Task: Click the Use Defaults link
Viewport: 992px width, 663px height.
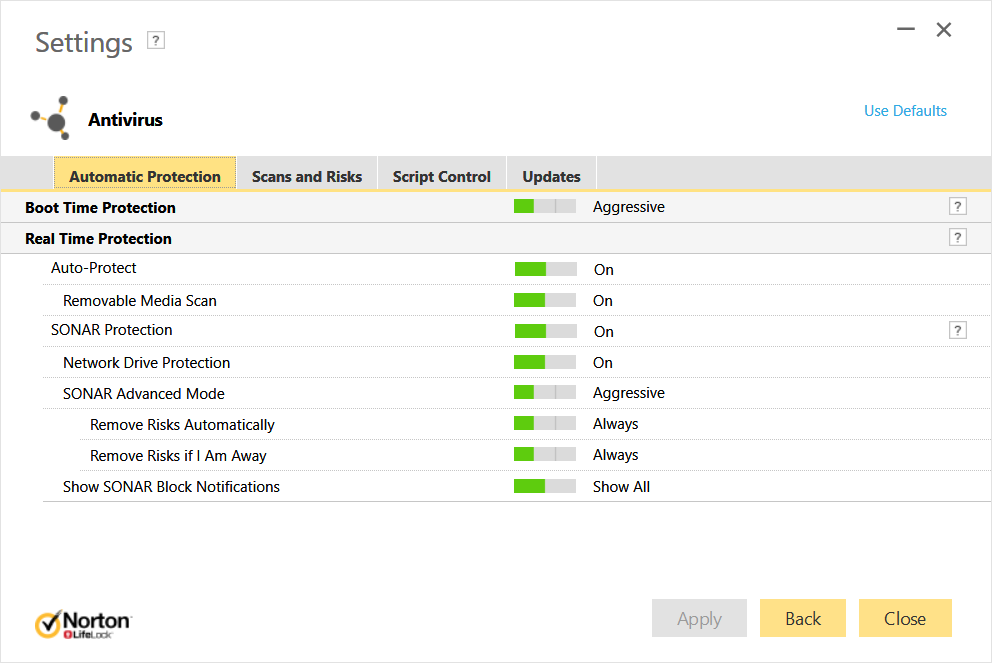Action: coord(905,111)
